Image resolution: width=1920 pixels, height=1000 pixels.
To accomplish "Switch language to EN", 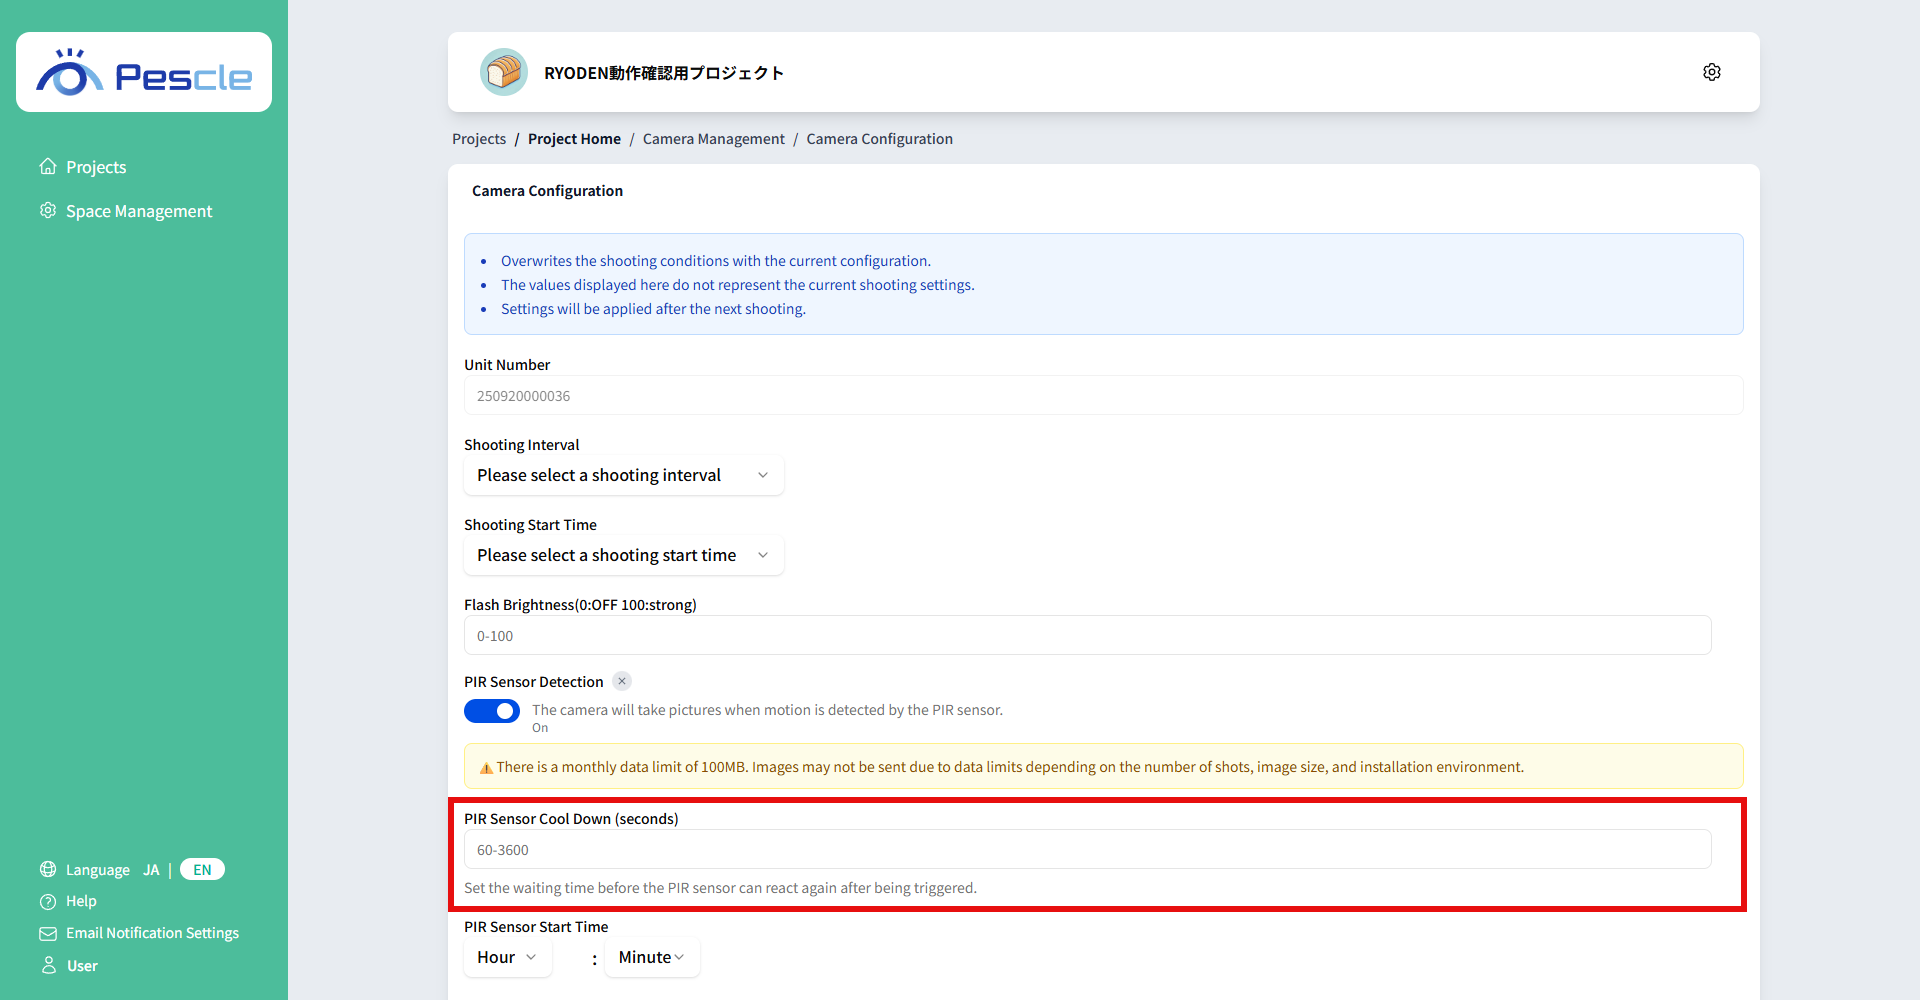I will point(202,870).
